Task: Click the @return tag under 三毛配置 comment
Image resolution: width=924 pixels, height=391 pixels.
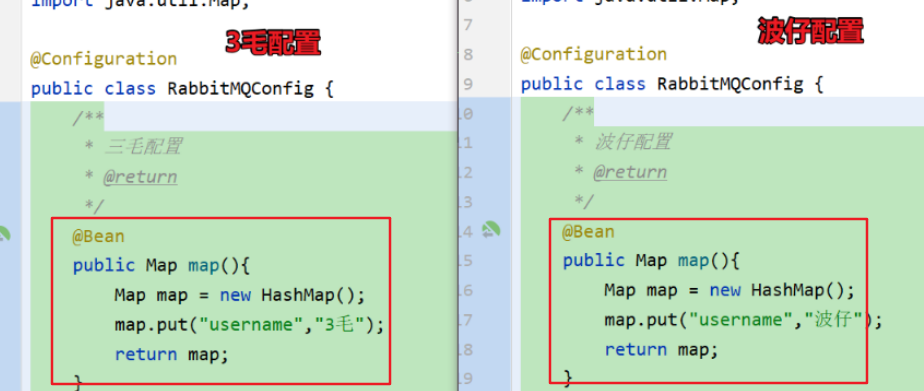Action: [140, 177]
